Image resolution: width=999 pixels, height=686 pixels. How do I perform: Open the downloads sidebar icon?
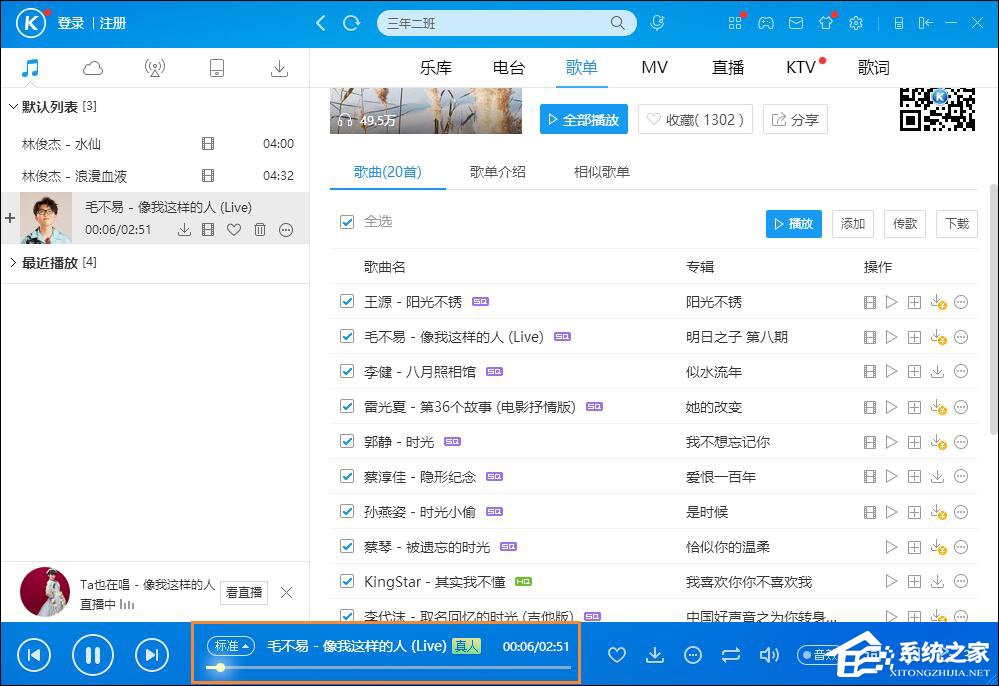(279, 67)
